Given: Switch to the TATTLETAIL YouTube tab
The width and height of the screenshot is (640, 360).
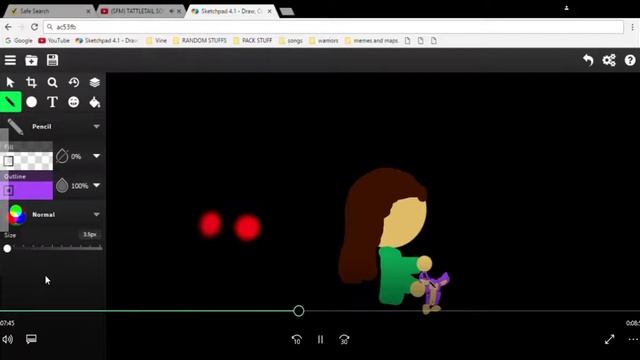Looking at the screenshot, I should (140, 11).
